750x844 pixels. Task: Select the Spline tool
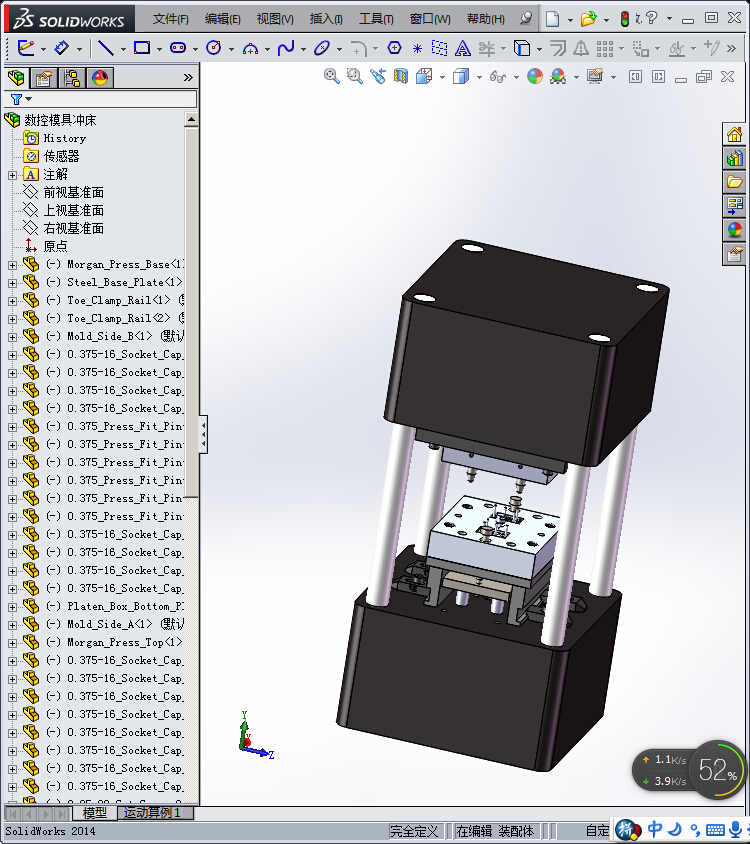click(x=286, y=48)
